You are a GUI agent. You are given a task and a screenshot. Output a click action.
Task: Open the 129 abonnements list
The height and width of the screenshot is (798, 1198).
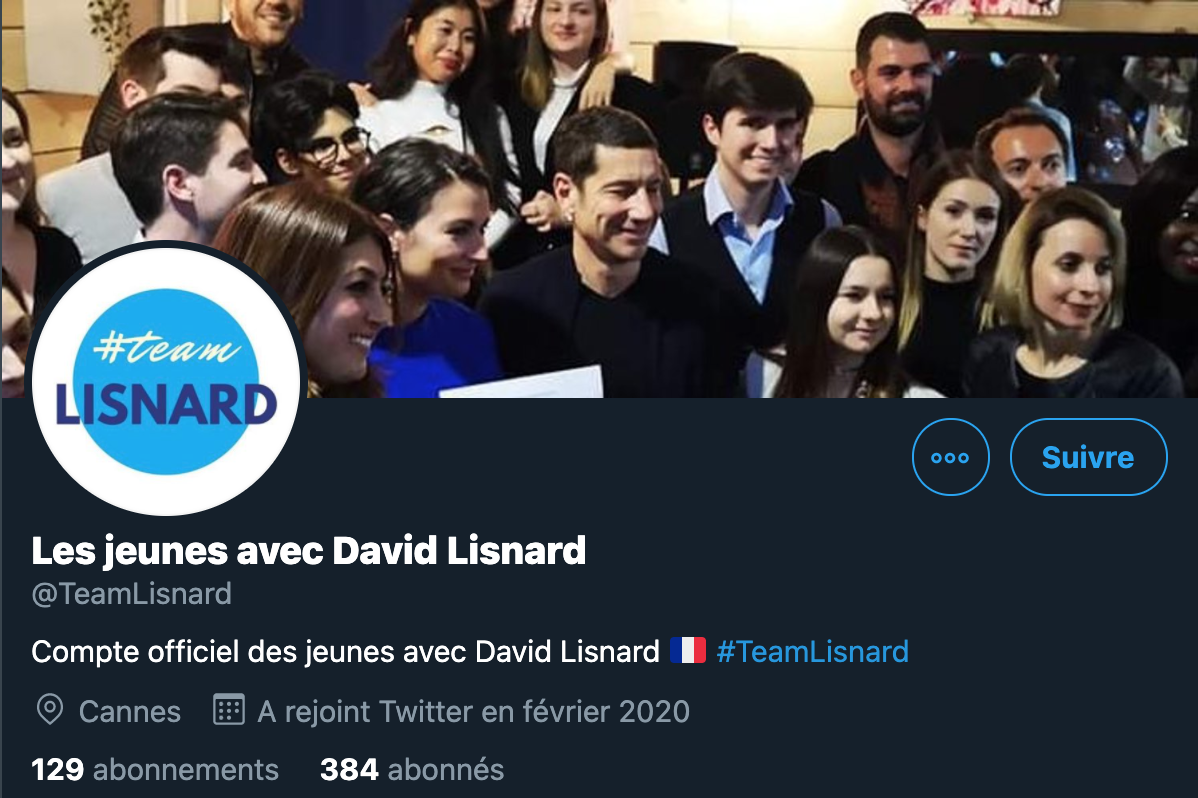coord(155,769)
